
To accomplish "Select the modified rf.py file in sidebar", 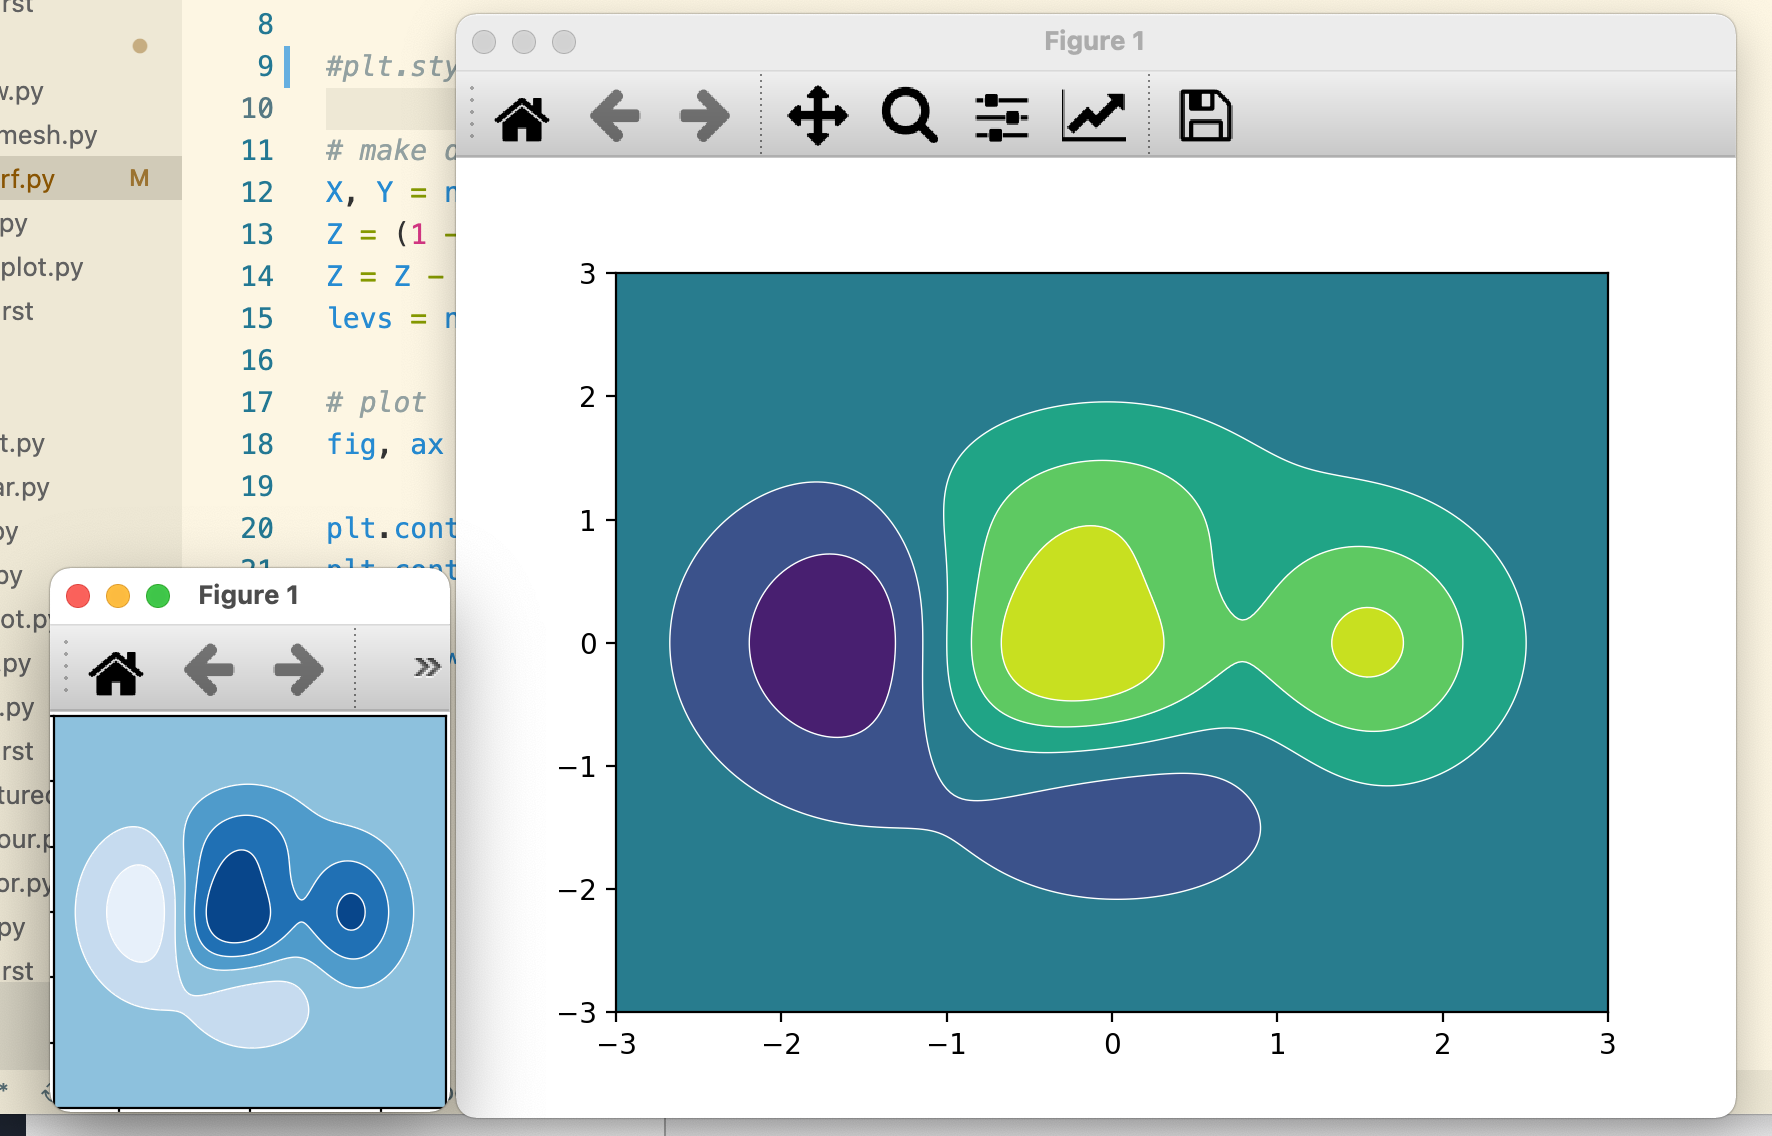I will (28, 179).
